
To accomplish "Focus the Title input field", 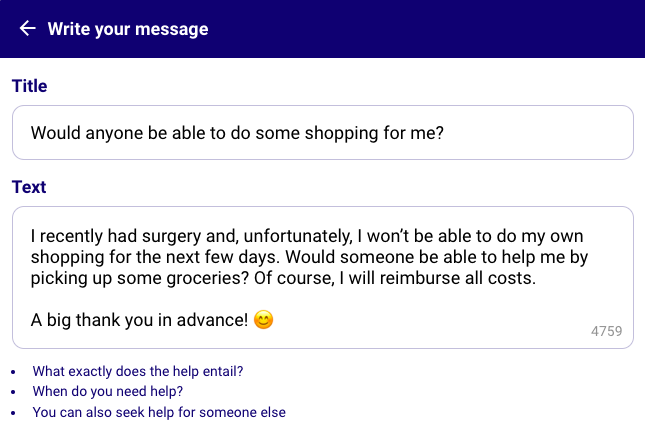I will (x=322, y=132).
